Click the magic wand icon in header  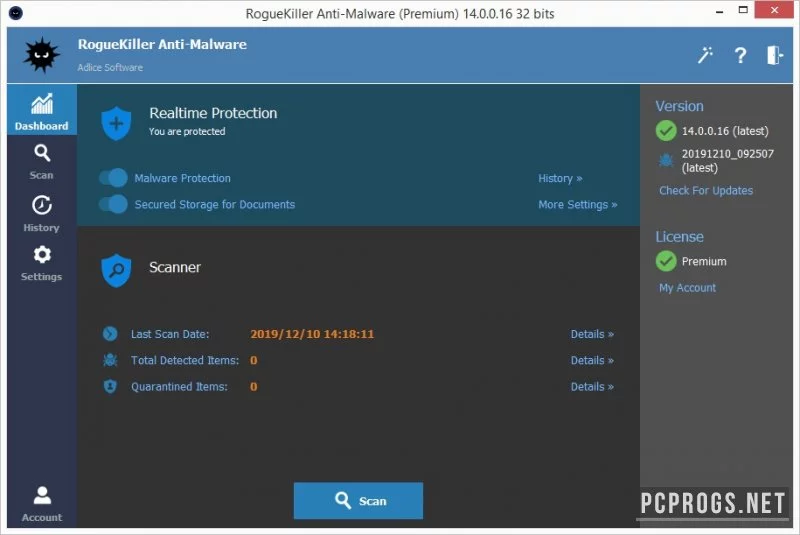705,55
